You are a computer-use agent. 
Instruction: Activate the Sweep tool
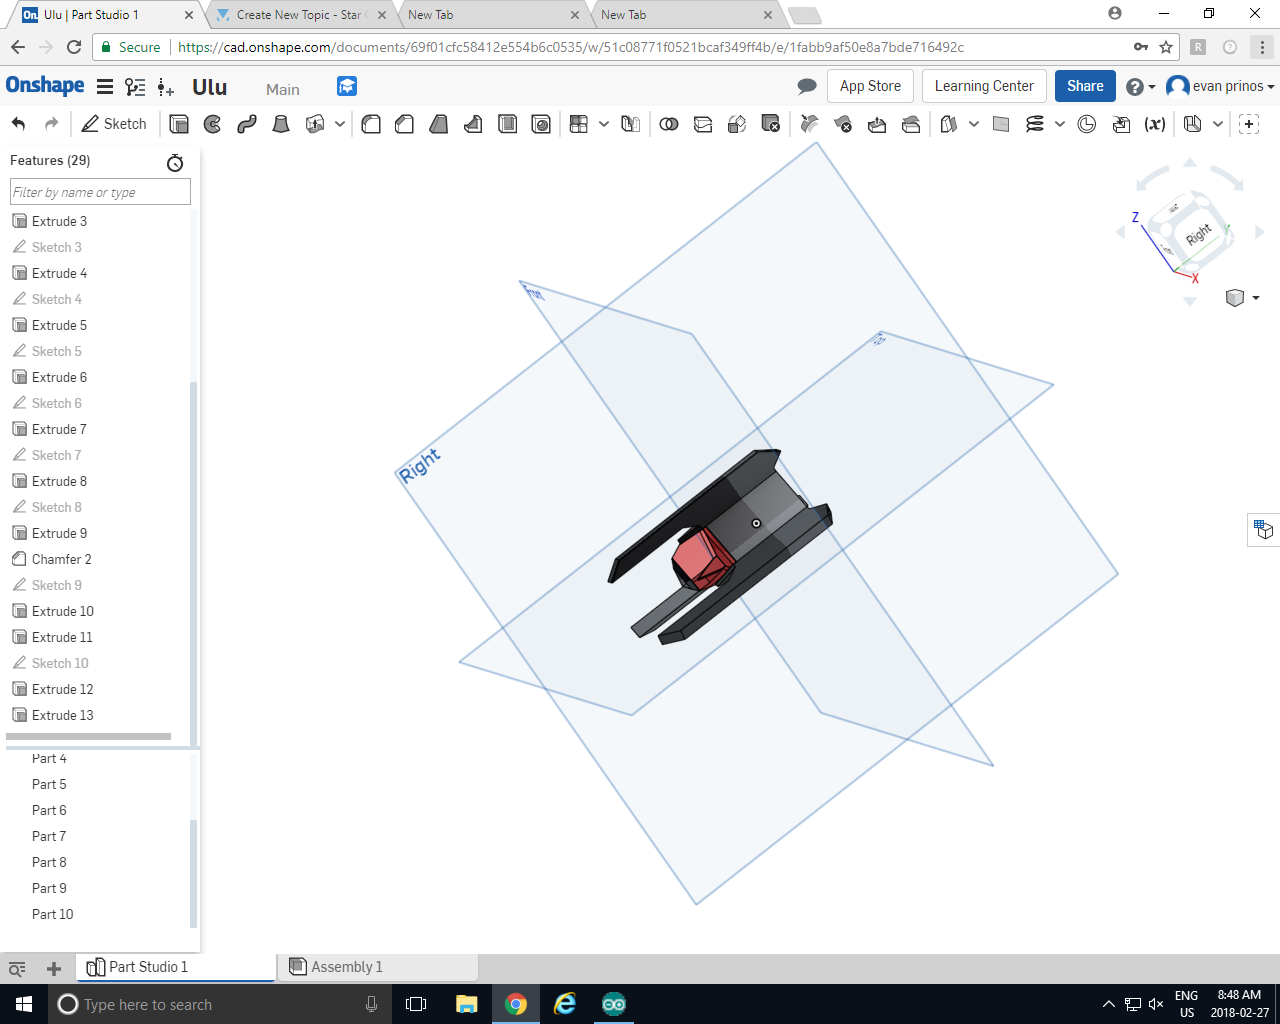pyautogui.click(x=247, y=124)
